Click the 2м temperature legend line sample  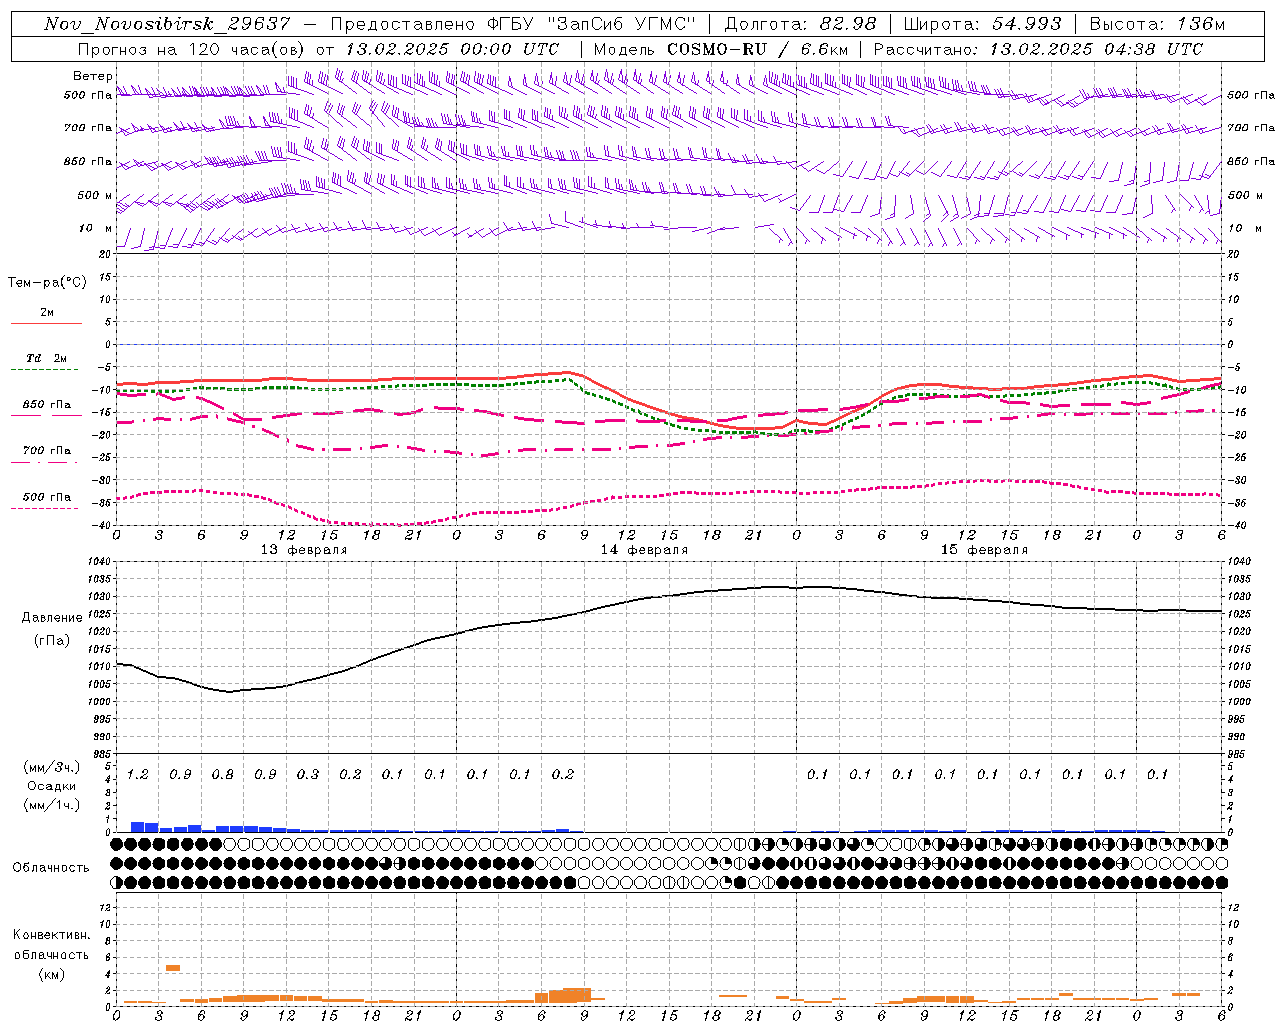pos(47,323)
